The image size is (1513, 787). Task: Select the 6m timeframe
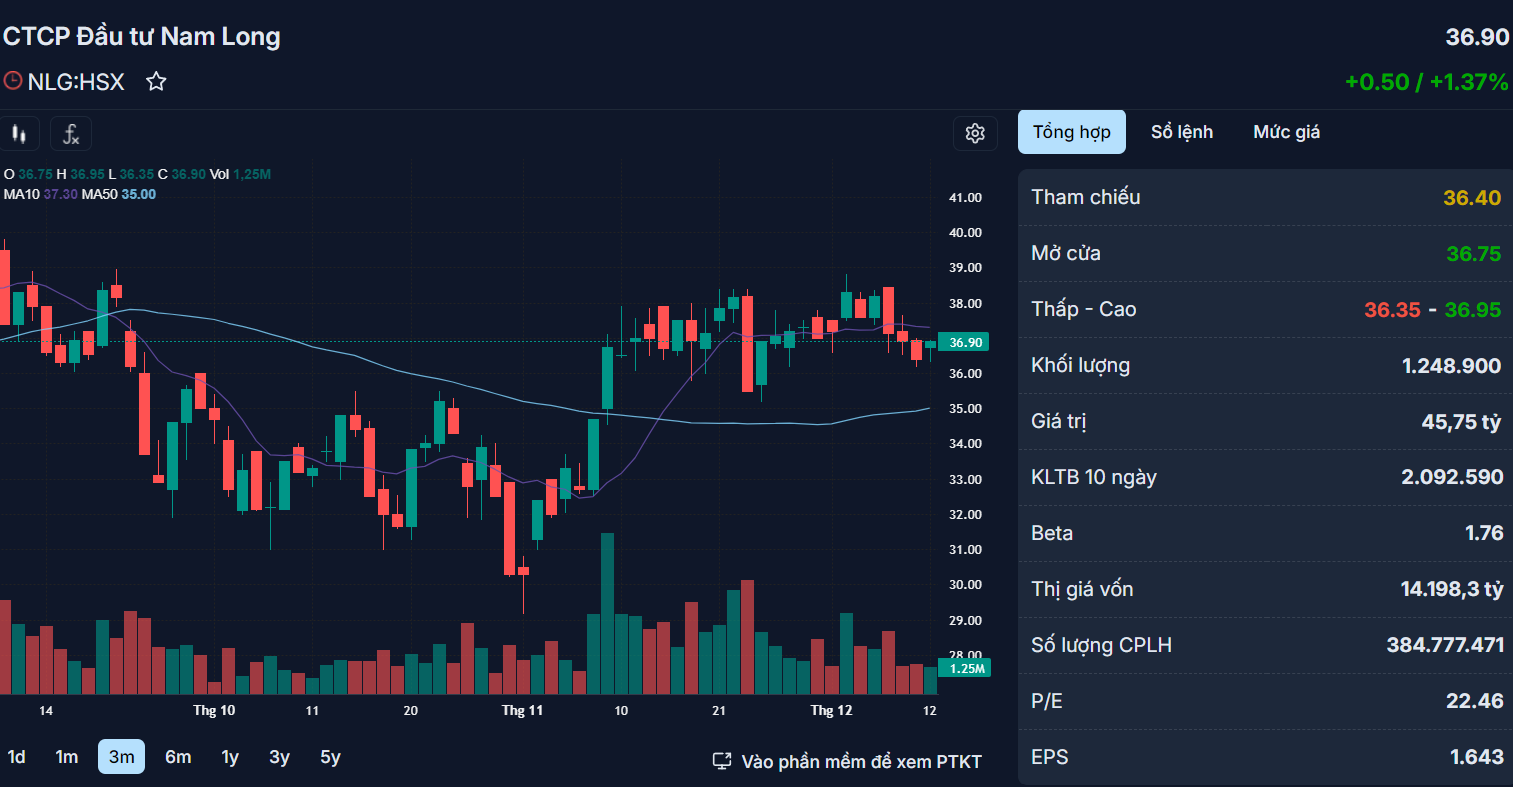[x=178, y=757]
